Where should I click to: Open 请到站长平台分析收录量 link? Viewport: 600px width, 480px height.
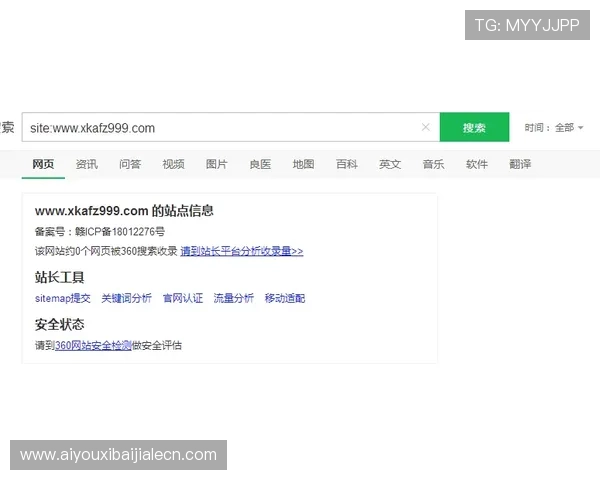pyautogui.click(x=242, y=251)
